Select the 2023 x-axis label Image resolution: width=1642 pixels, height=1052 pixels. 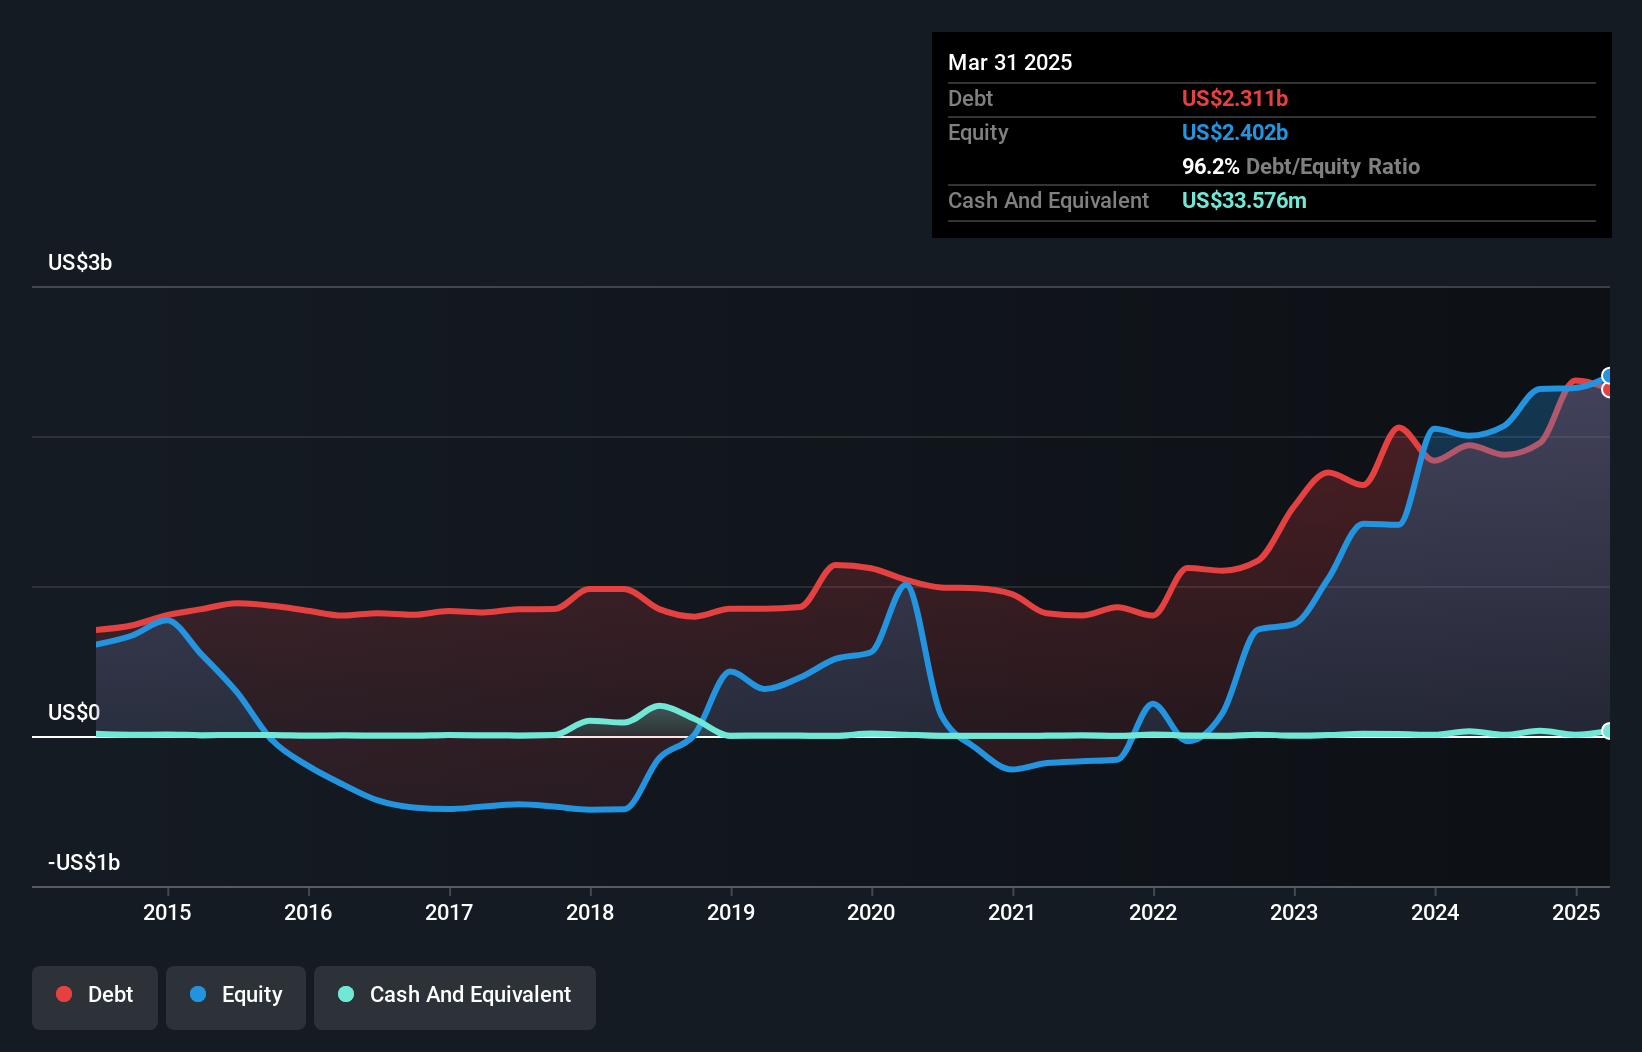point(1294,912)
